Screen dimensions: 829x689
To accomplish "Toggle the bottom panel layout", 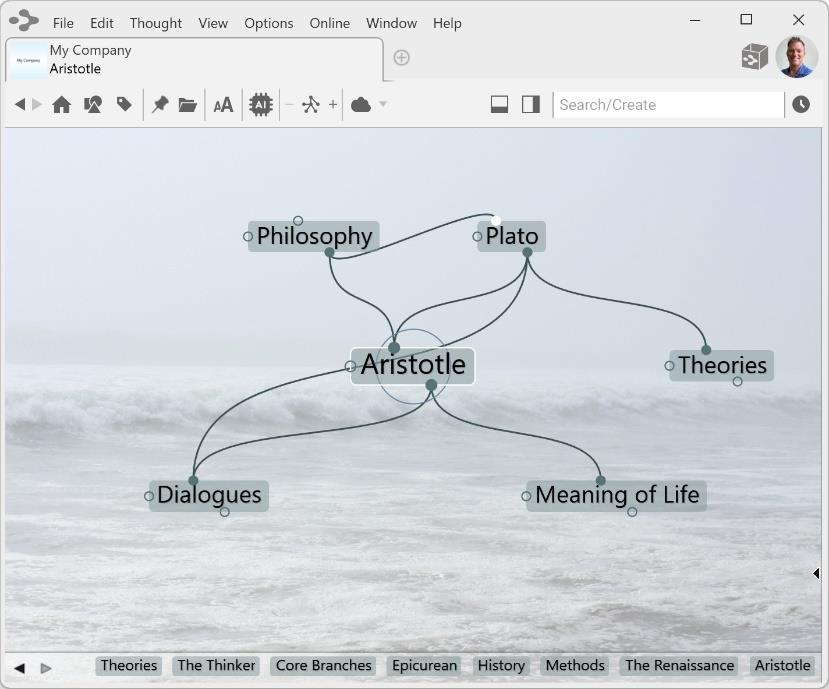I will [x=499, y=105].
